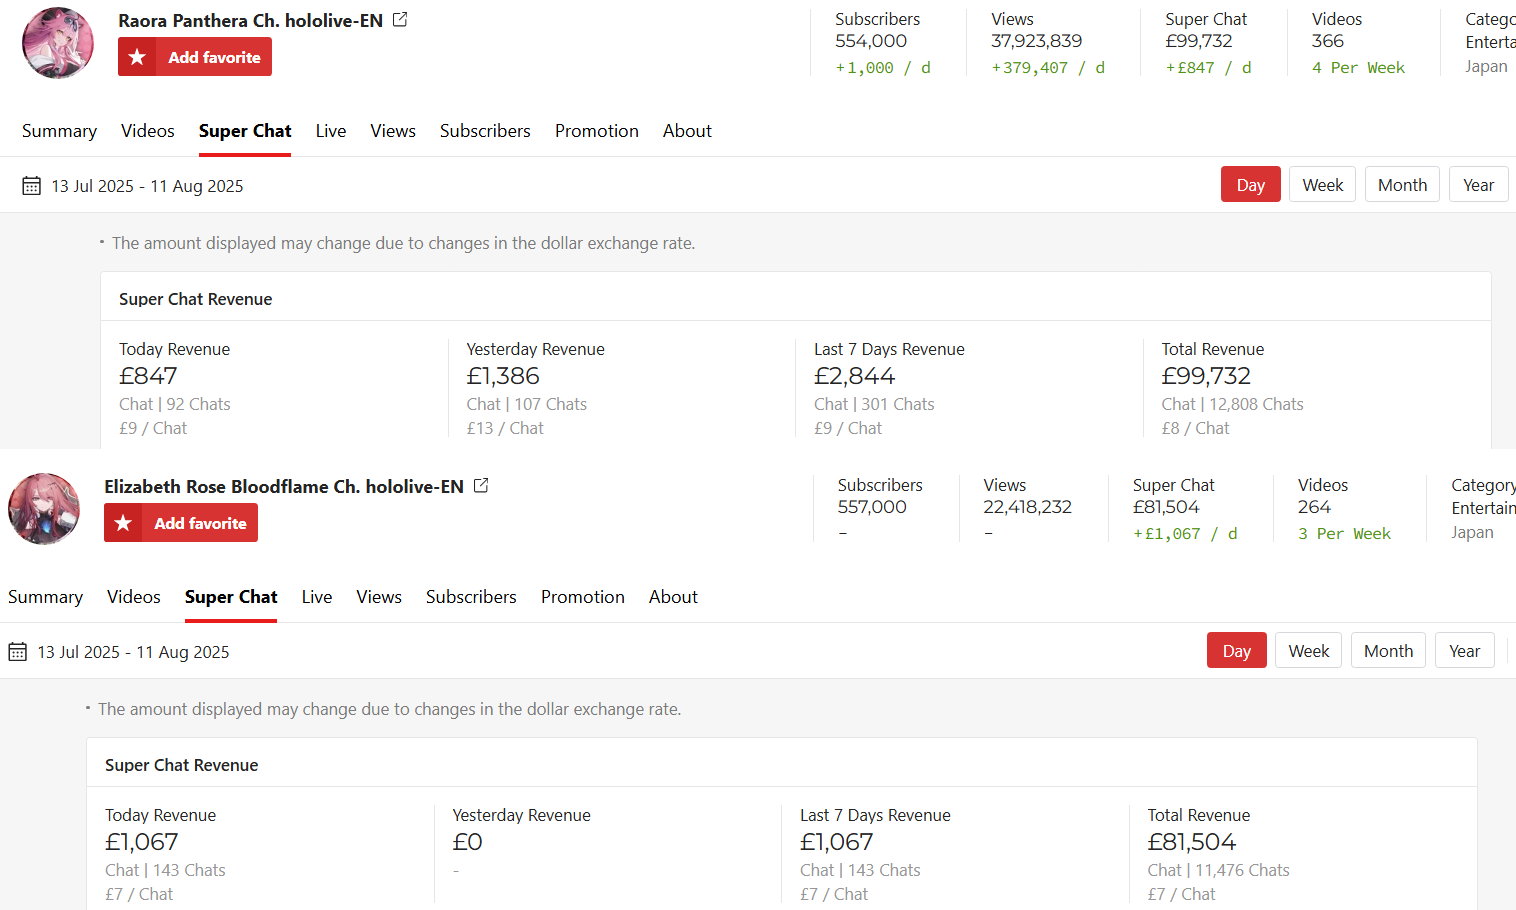Switch Raora's chart to Month
Screen dimensions: 1516x910
click(x=1402, y=185)
